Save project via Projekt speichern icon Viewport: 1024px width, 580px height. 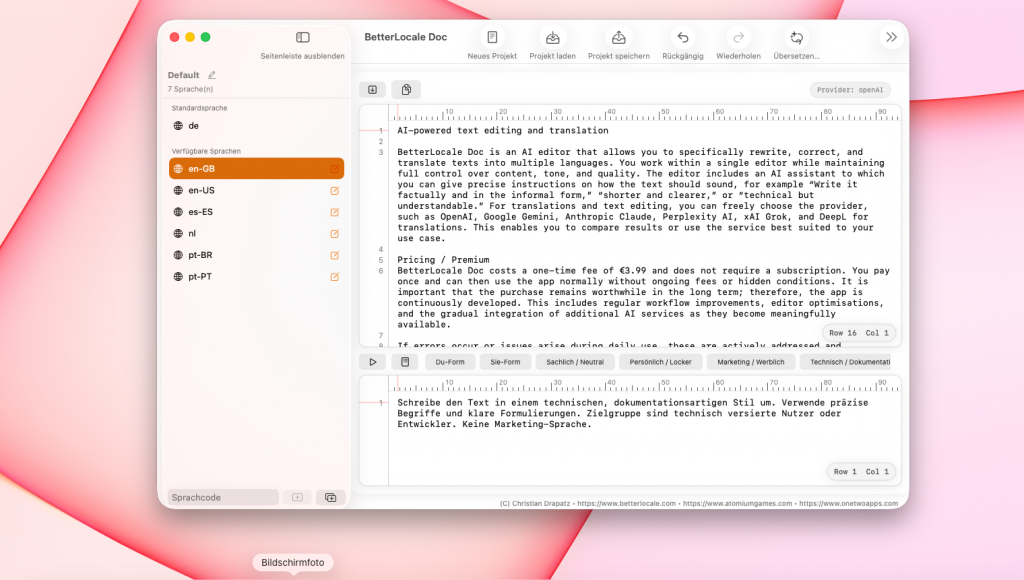(x=618, y=38)
